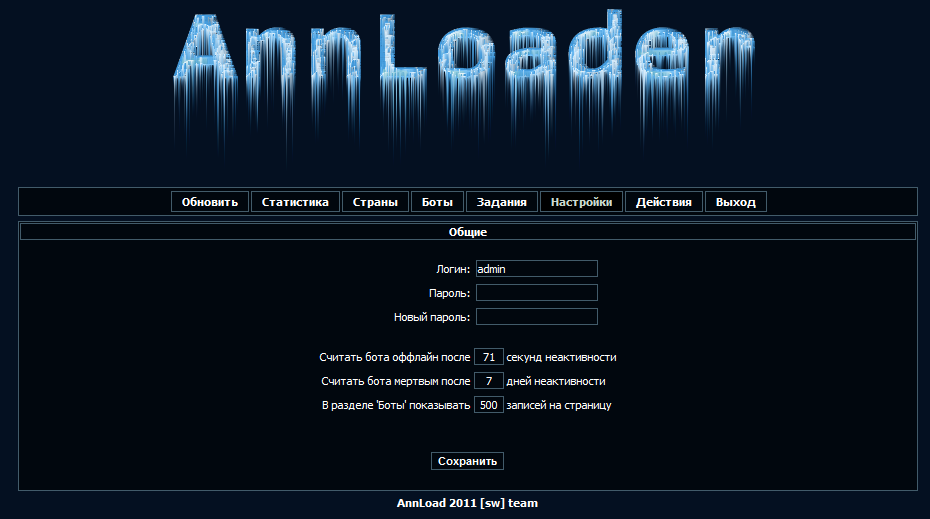Viewport: 930px width, 519px height.
Task: Click the 'секунд неактивности' label
Action: tap(561, 357)
